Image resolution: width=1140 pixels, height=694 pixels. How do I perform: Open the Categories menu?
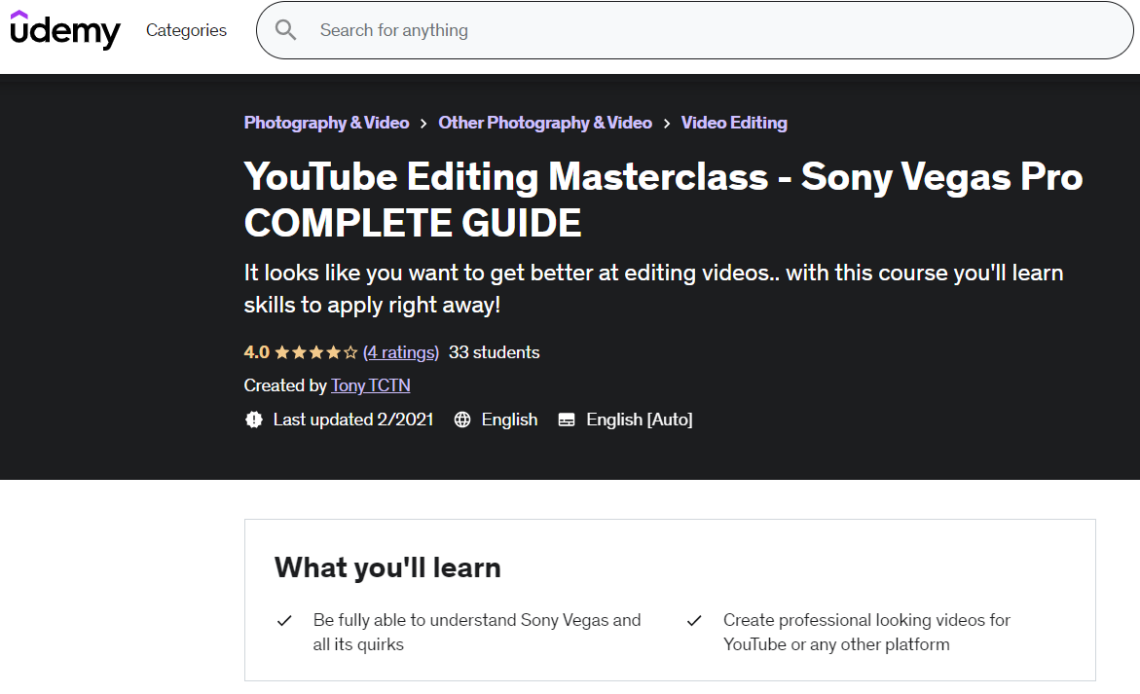pos(187,30)
